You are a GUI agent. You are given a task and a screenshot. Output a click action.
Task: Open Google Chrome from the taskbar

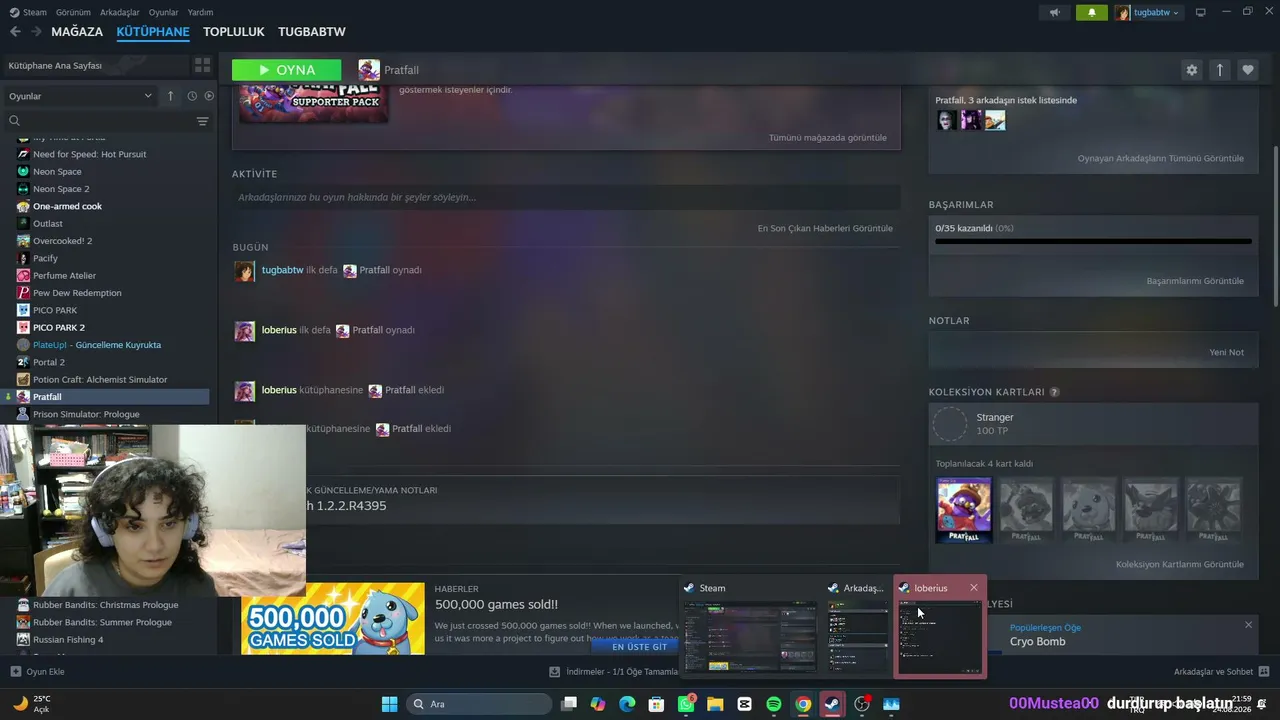pyautogui.click(x=803, y=704)
